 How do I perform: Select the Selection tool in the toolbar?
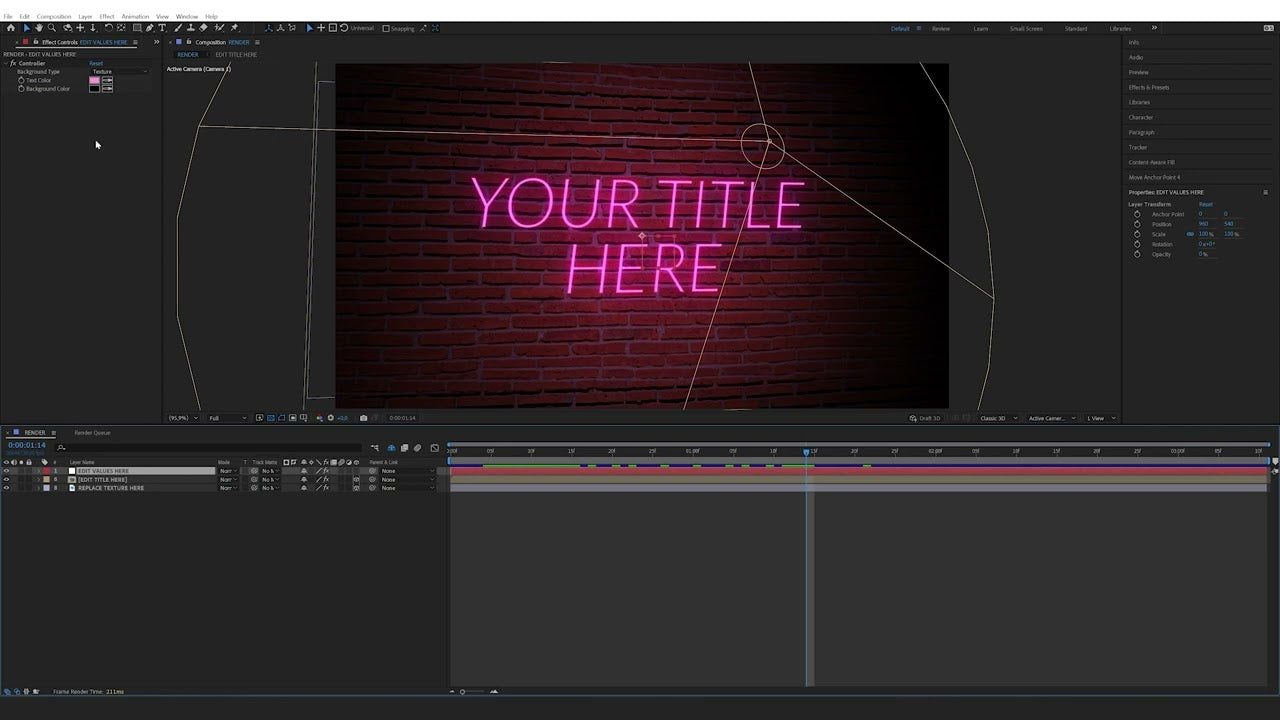click(x=27, y=28)
